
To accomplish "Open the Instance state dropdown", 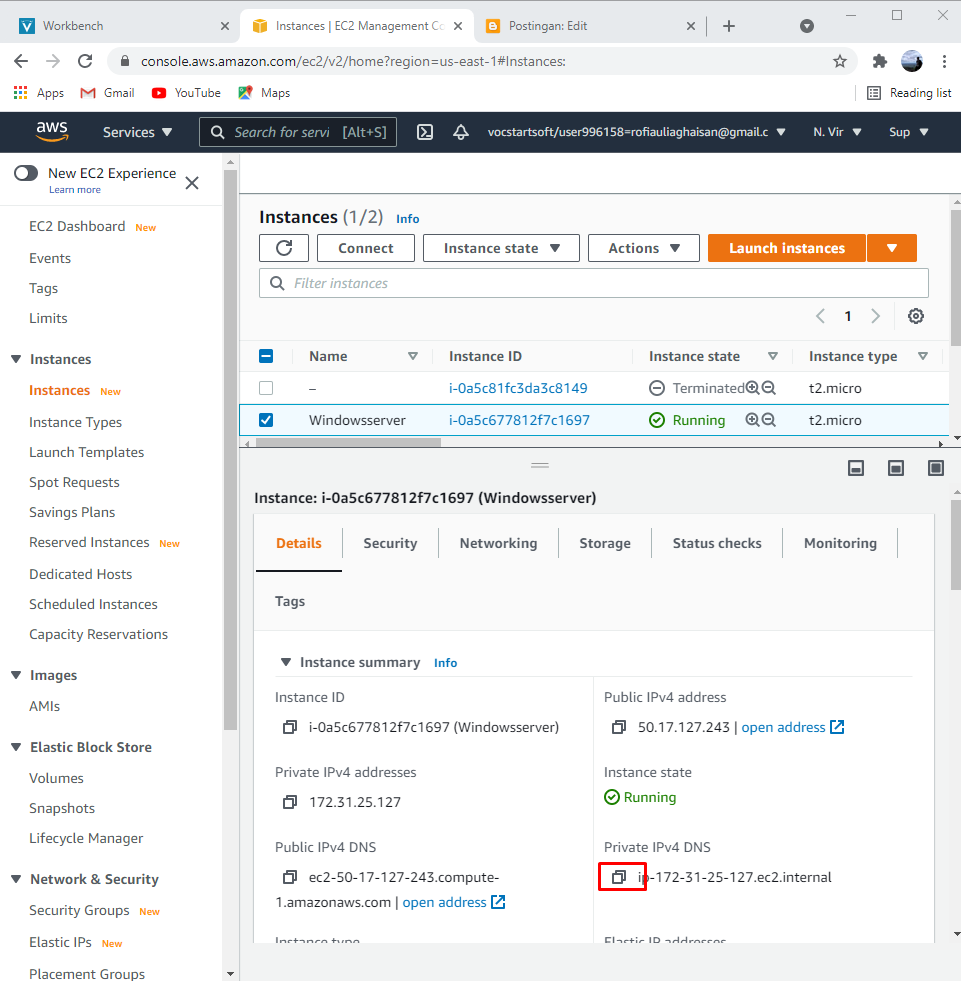I will point(501,248).
